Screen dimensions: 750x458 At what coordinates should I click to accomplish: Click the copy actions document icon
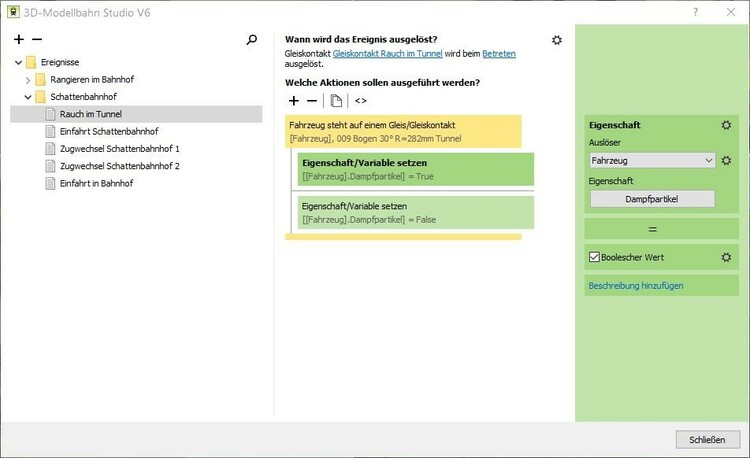click(x=337, y=101)
